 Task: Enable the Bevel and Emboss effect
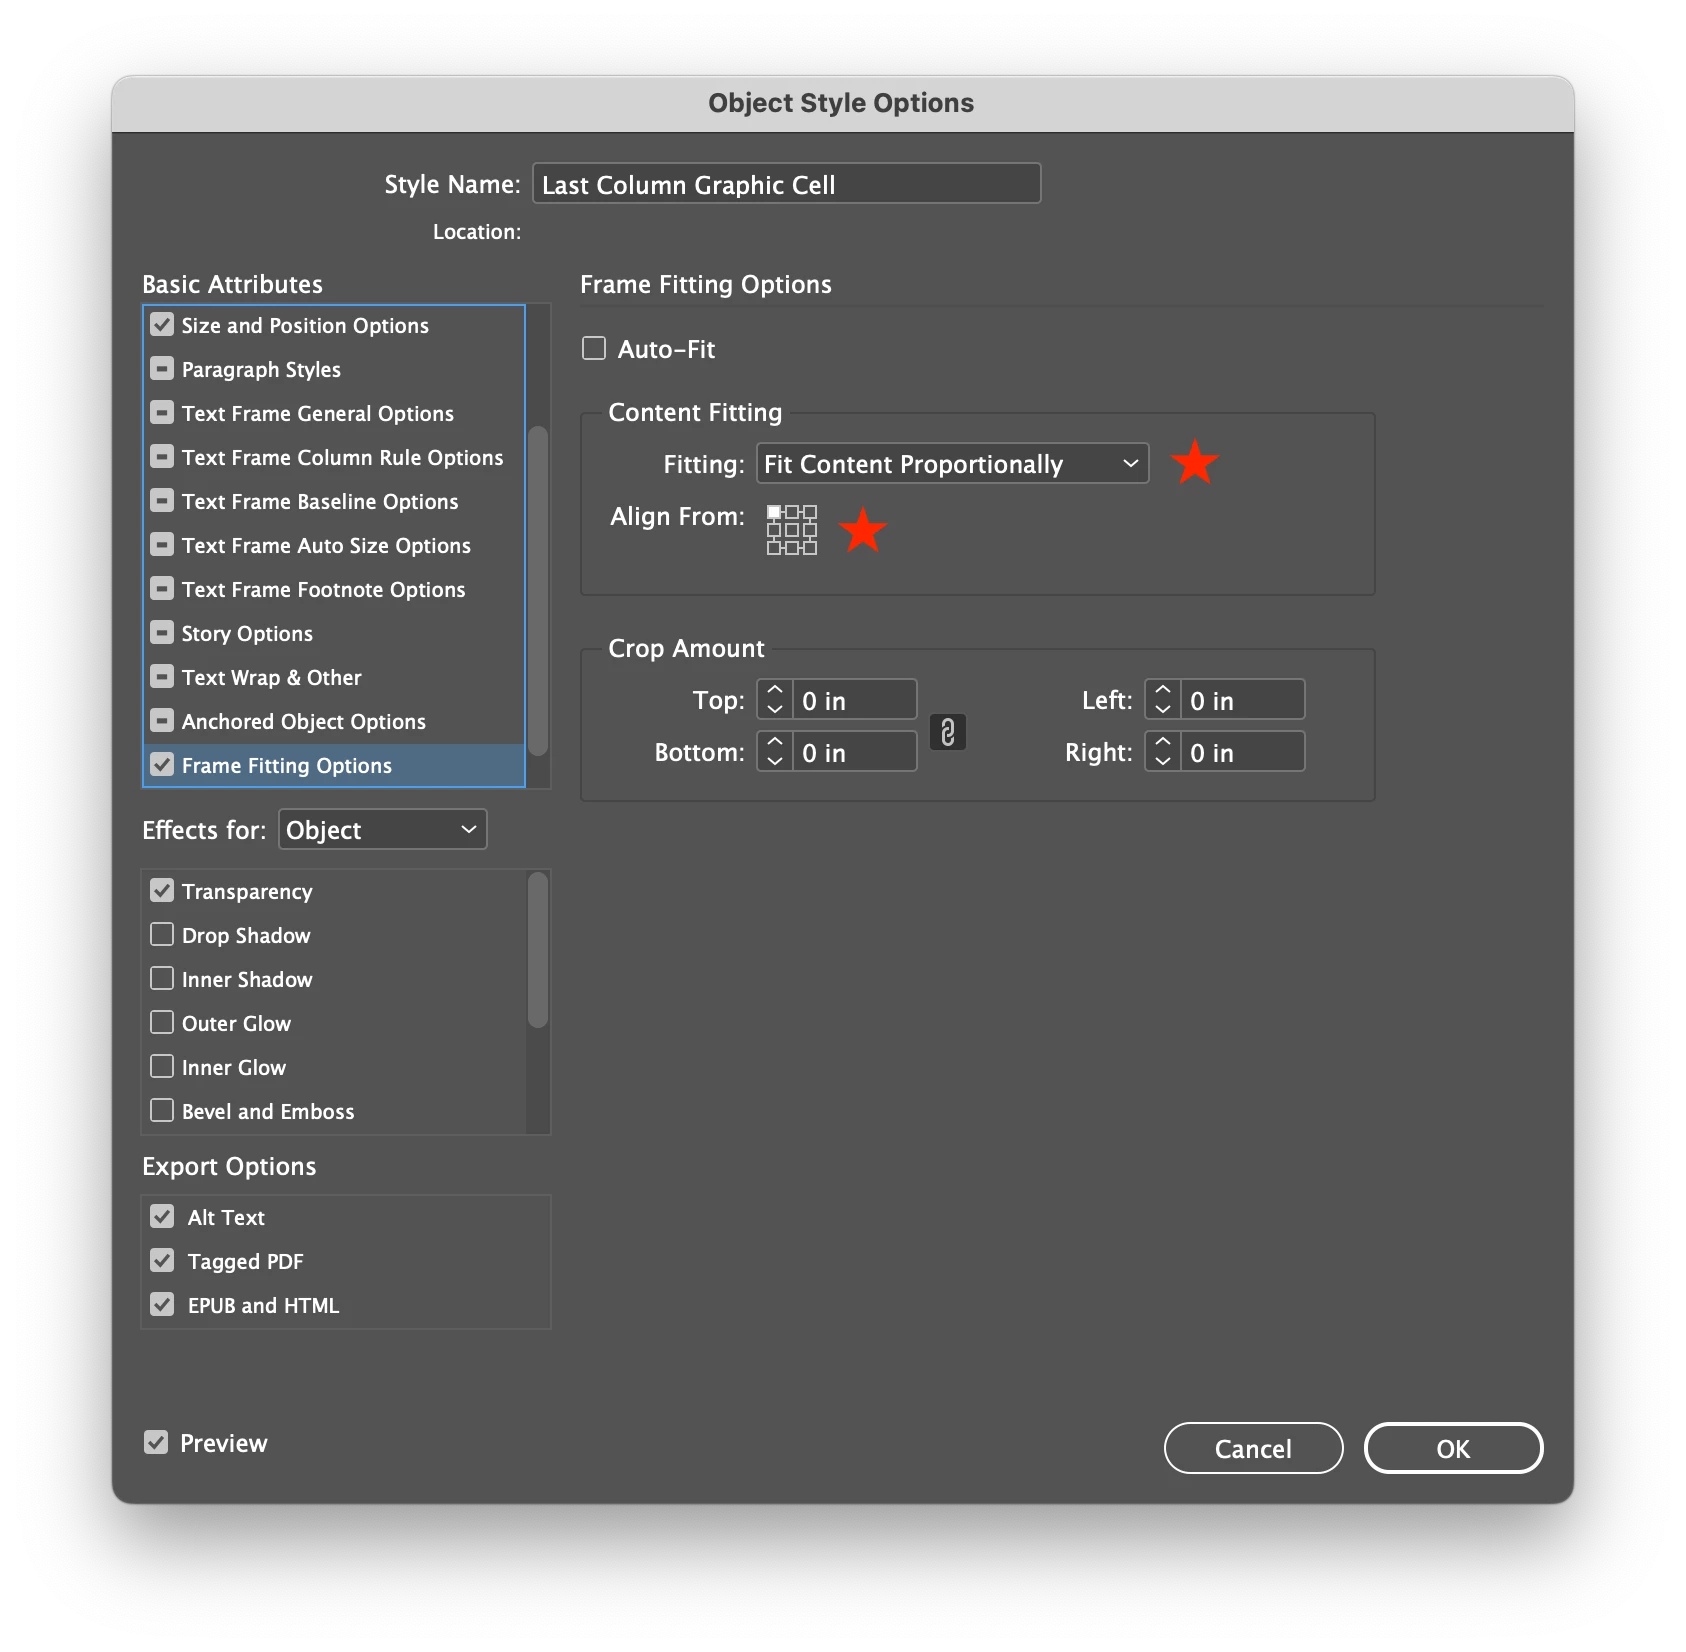162,1110
